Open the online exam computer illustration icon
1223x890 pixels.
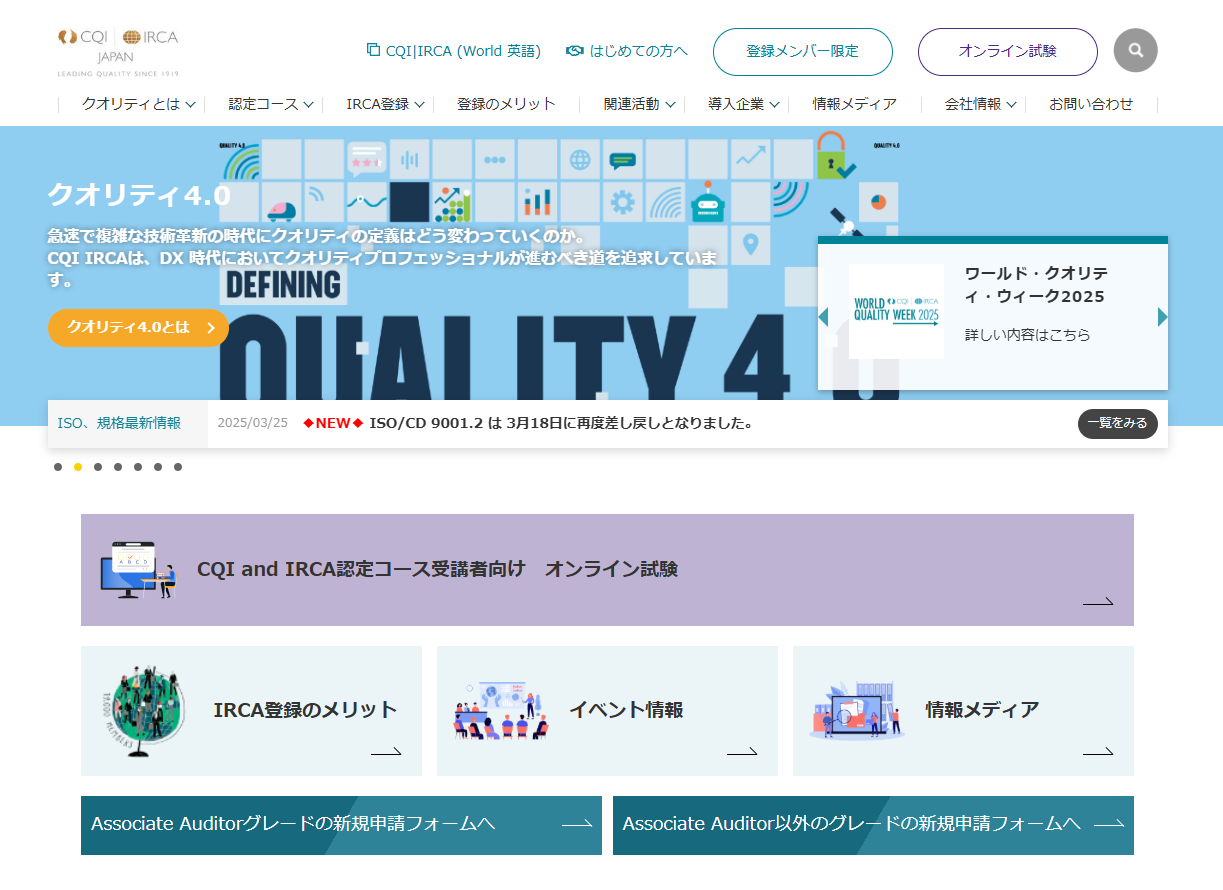(138, 570)
